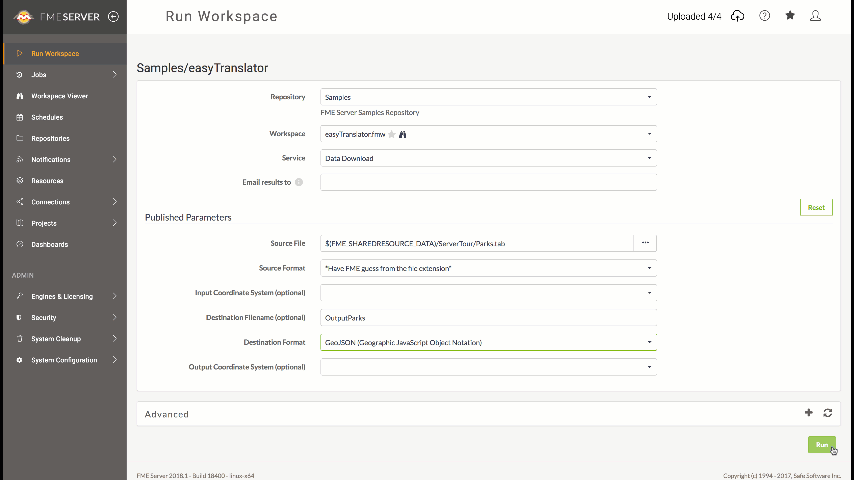Image resolution: width=854 pixels, height=480 pixels.
Task: Click the binoculars icon beside easyTranslator.fmw
Action: coord(402,134)
